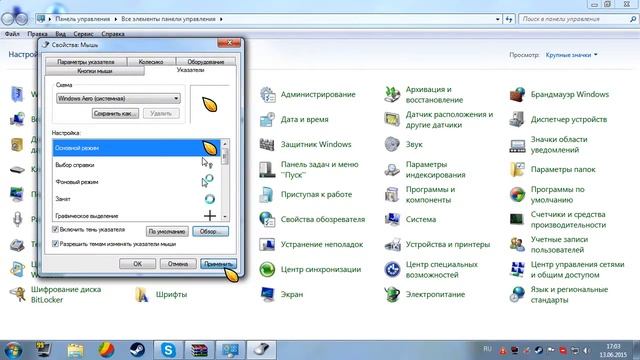Open the Шрифты icon

click(142, 294)
